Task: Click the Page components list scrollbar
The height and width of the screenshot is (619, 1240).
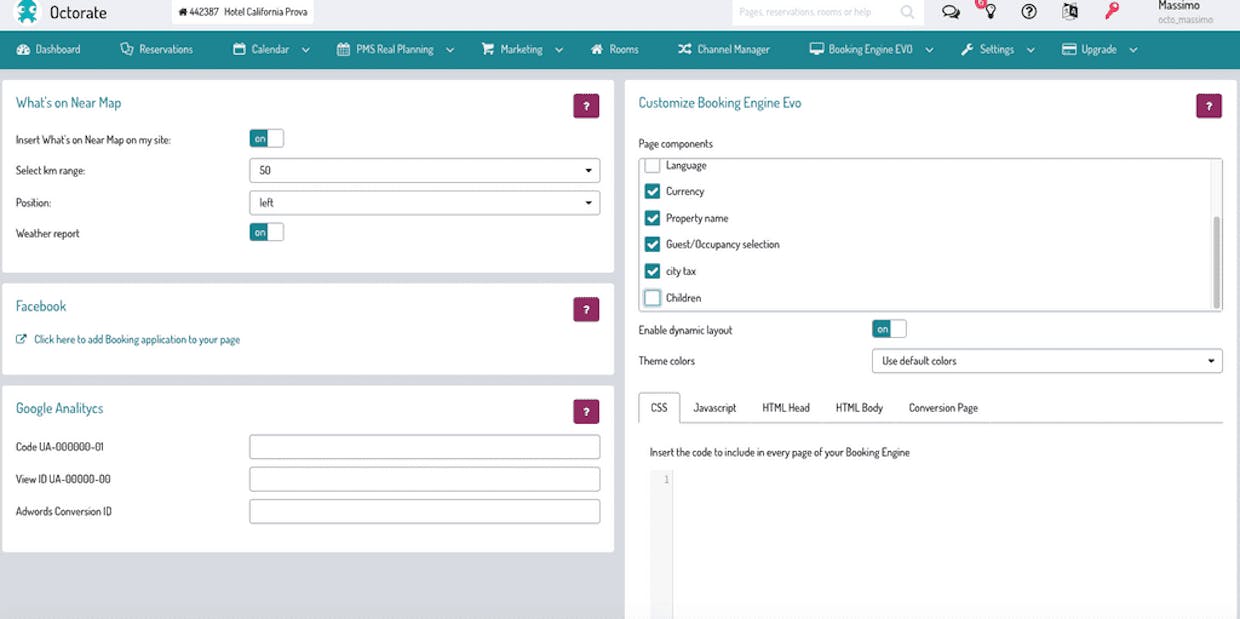Action: (1216, 262)
